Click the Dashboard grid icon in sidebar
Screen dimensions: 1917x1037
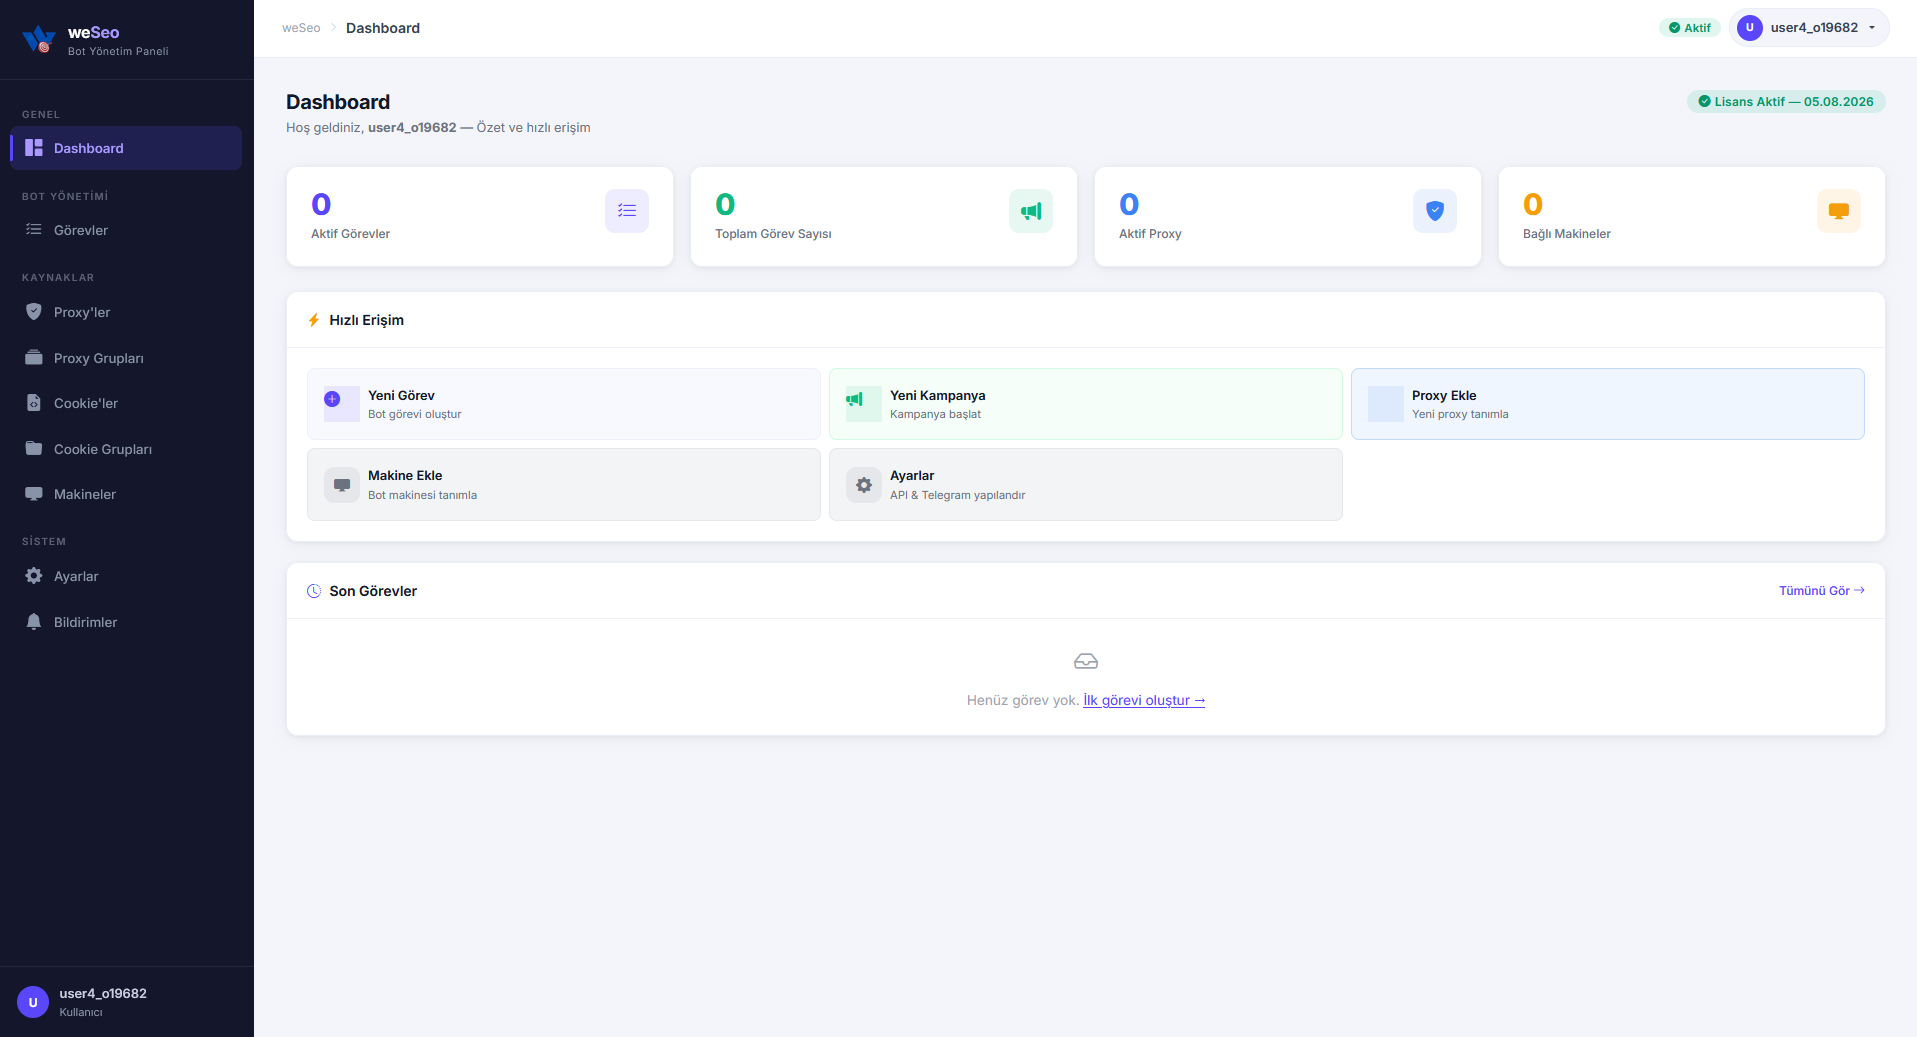point(34,148)
